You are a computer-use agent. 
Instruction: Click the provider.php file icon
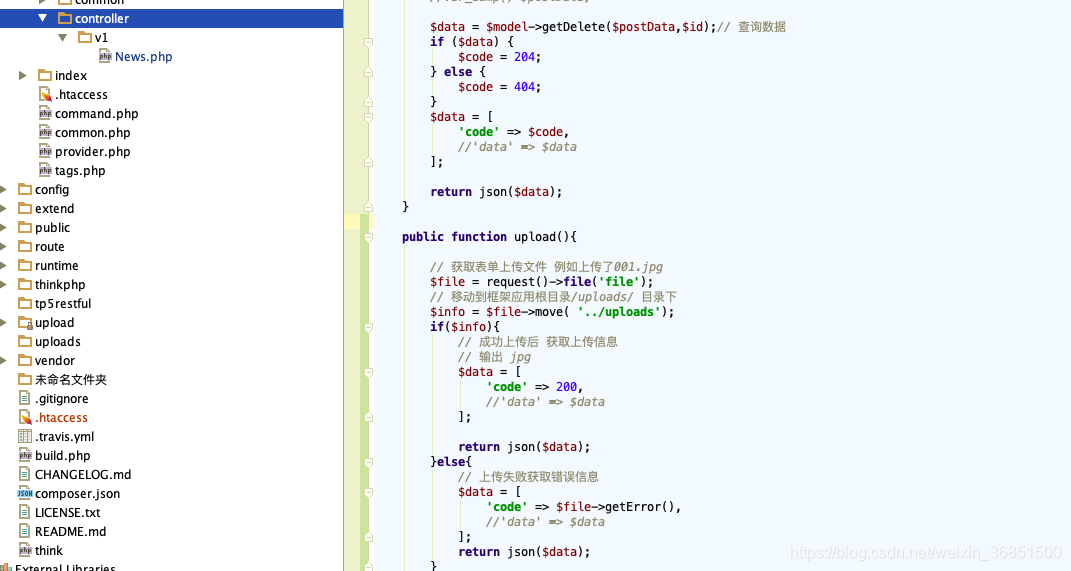pos(45,152)
